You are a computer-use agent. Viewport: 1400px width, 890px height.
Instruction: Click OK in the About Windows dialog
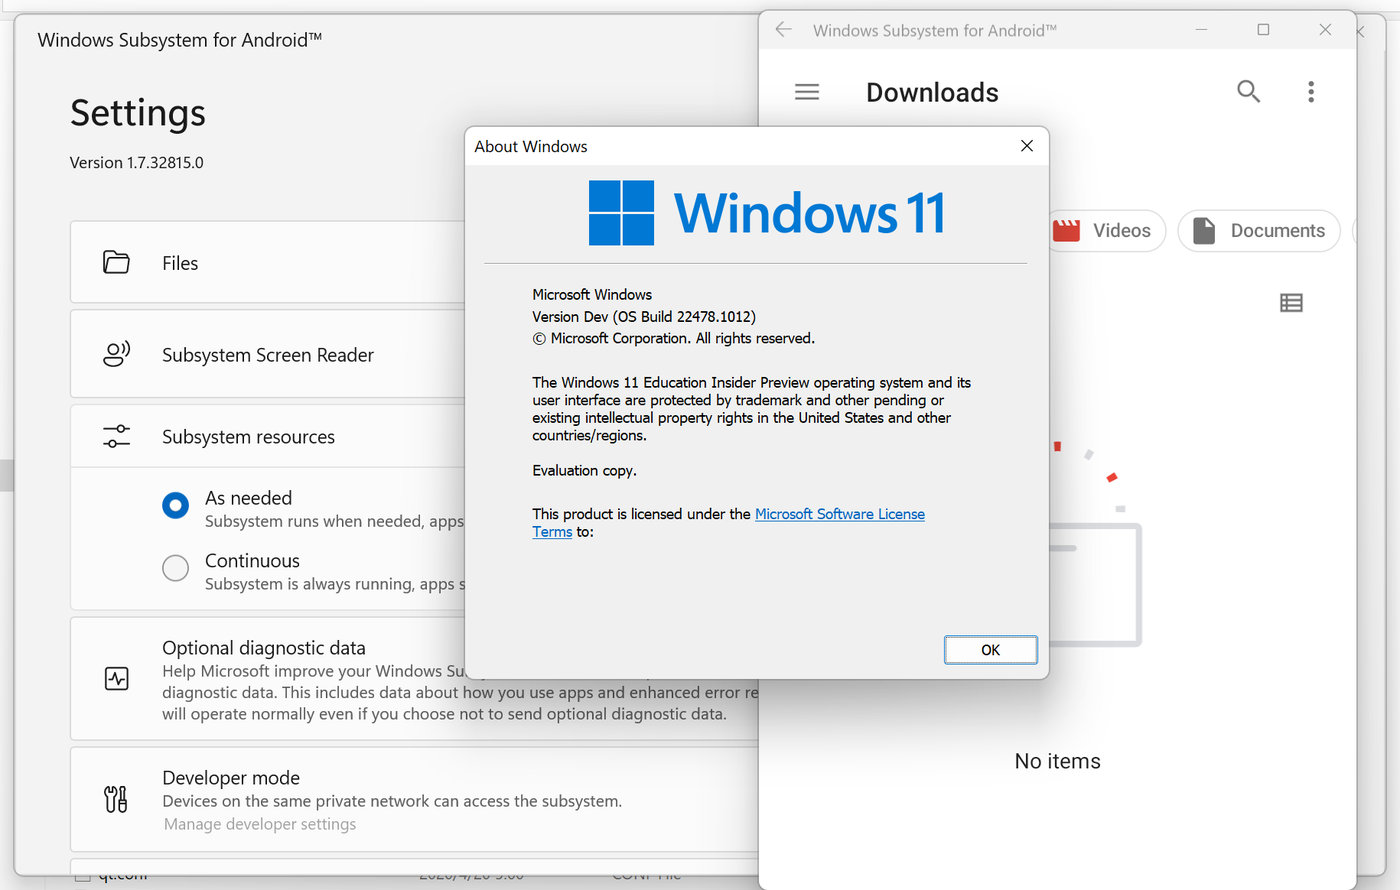click(x=990, y=649)
